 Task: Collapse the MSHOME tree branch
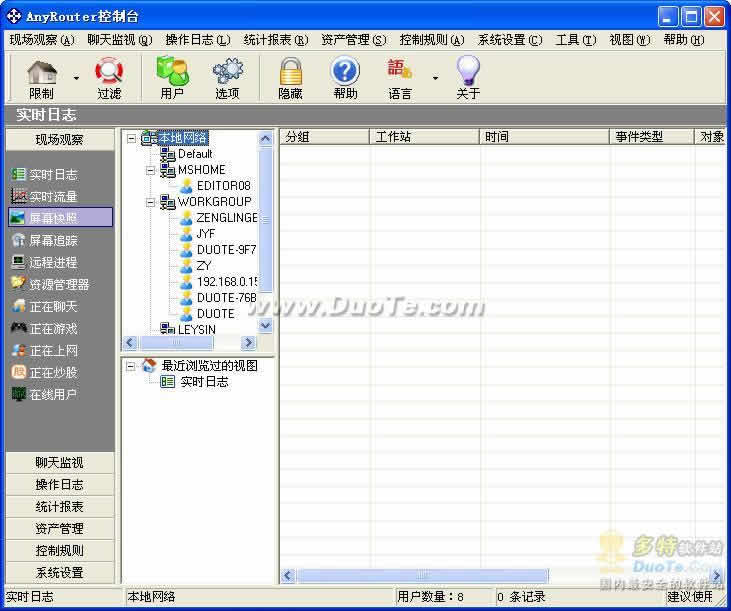(x=150, y=170)
